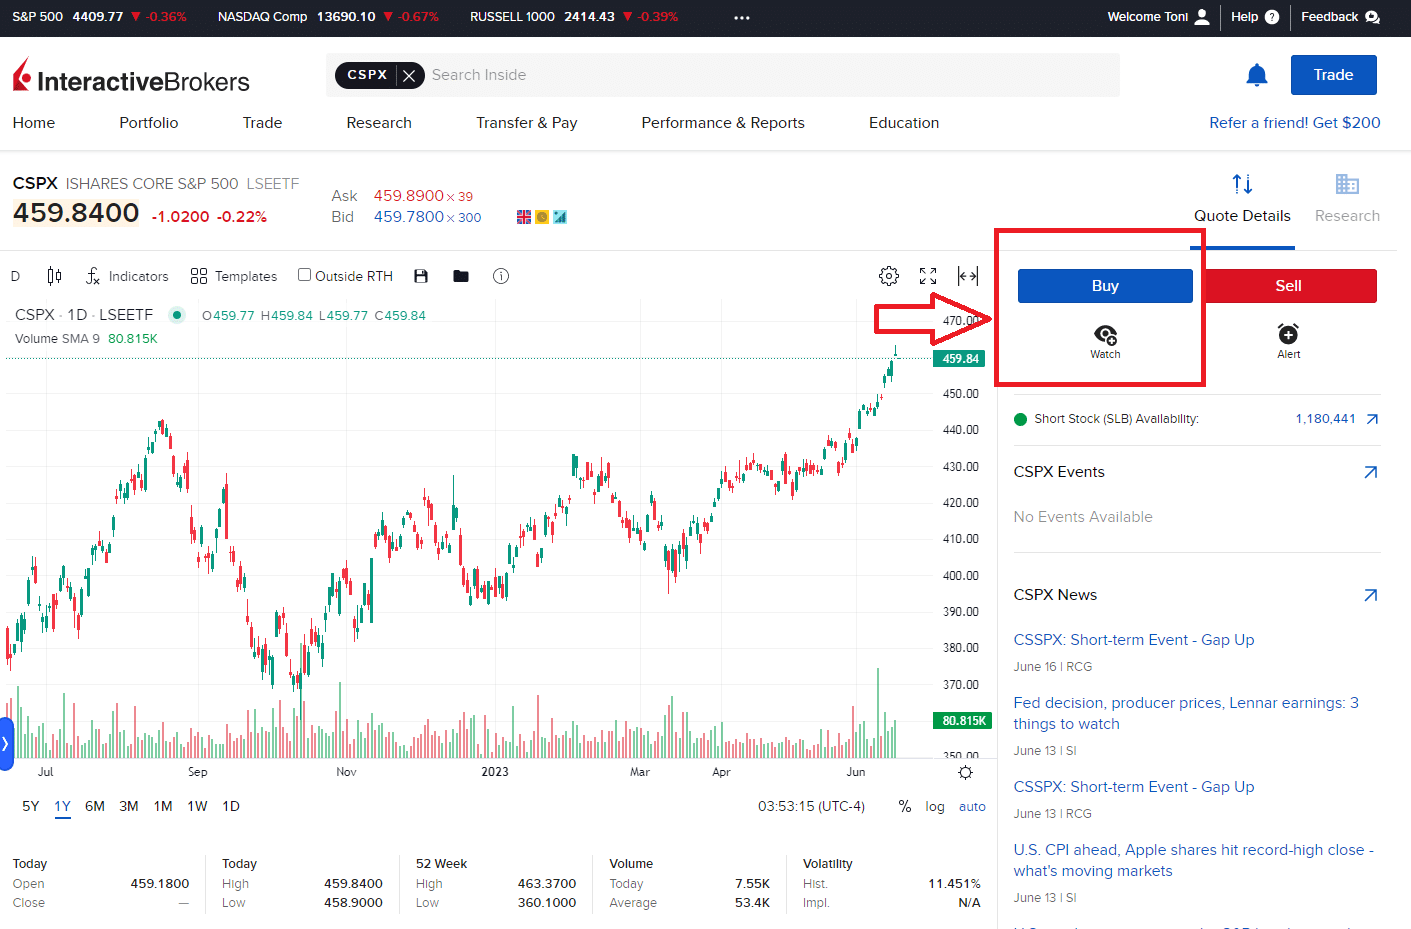Open chart Templates
1411x929 pixels.
click(234, 276)
